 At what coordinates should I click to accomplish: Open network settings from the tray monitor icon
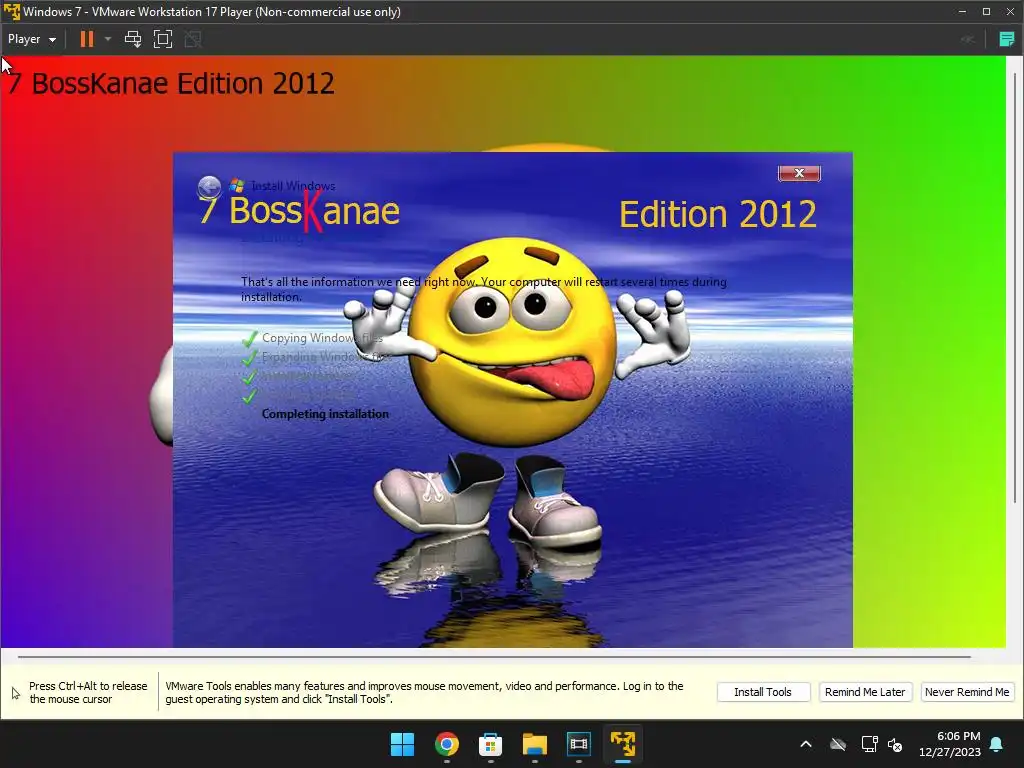[869, 744]
